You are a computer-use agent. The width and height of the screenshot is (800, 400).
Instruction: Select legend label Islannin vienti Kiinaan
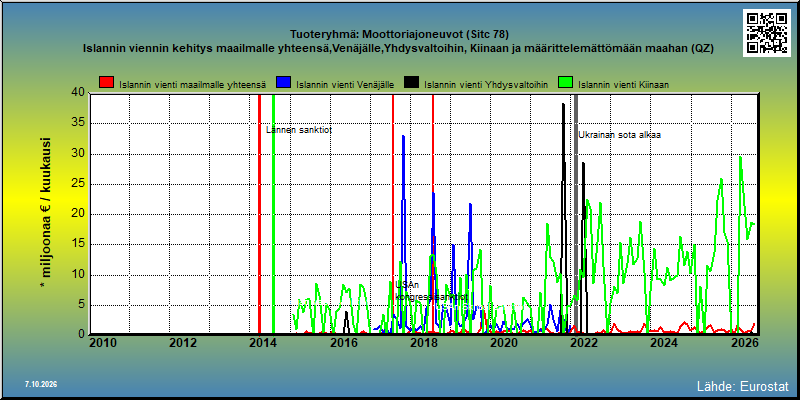[x=623, y=85]
